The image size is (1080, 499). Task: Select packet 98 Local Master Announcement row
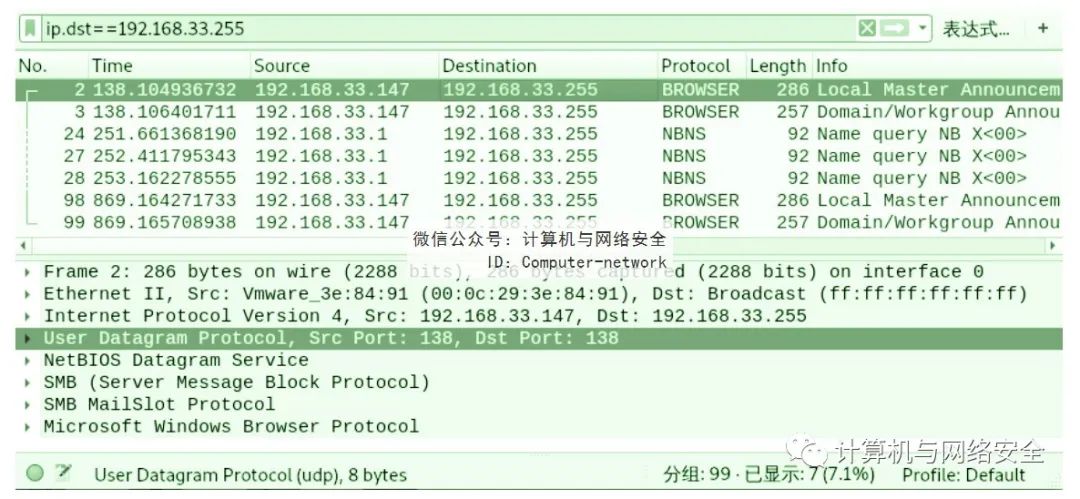point(539,200)
